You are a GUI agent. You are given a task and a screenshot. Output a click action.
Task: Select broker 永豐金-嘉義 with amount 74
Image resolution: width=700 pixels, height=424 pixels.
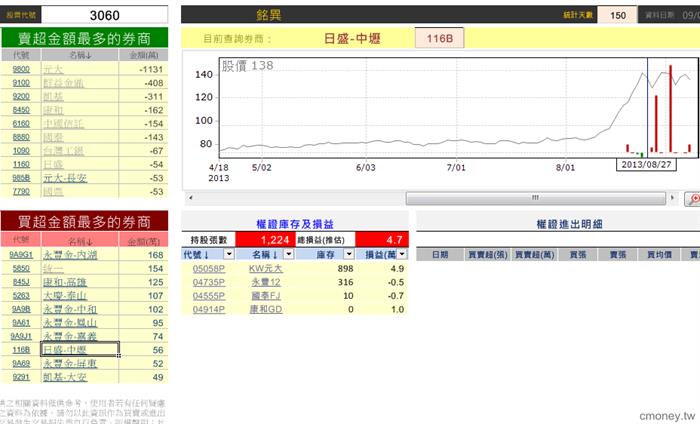coord(70,337)
